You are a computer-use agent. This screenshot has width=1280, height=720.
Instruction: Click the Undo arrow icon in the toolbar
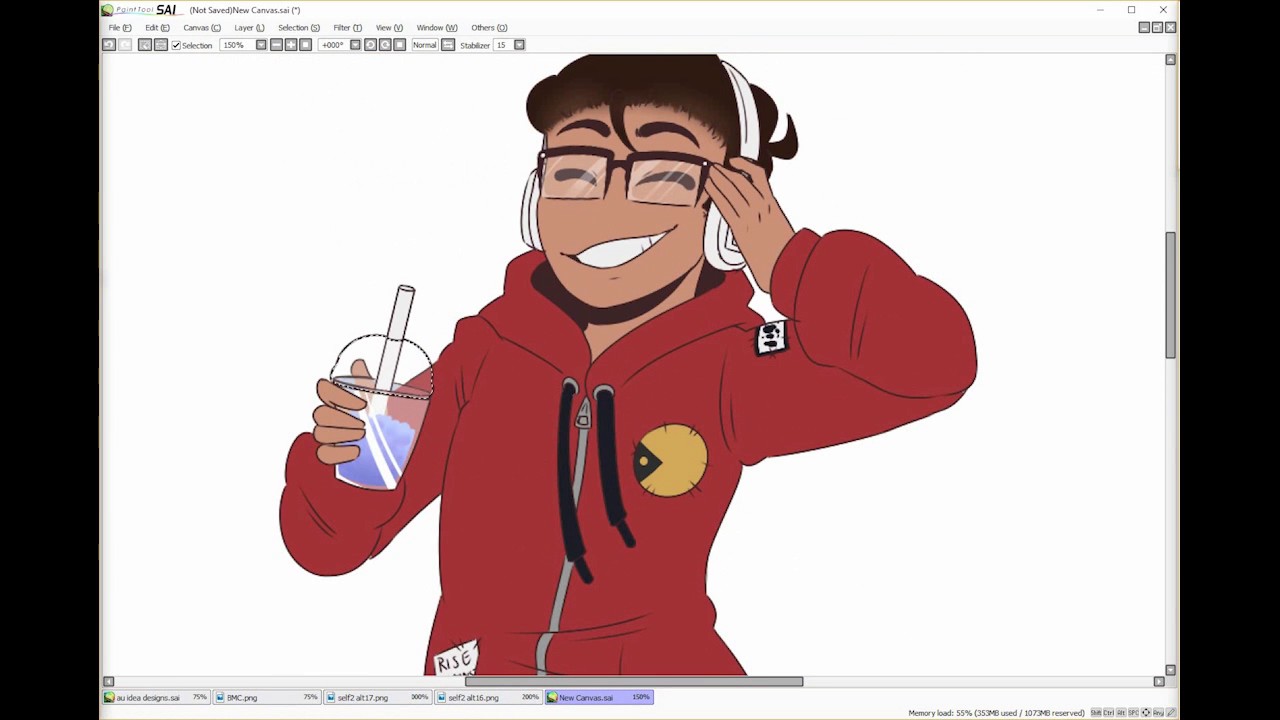[x=109, y=45]
